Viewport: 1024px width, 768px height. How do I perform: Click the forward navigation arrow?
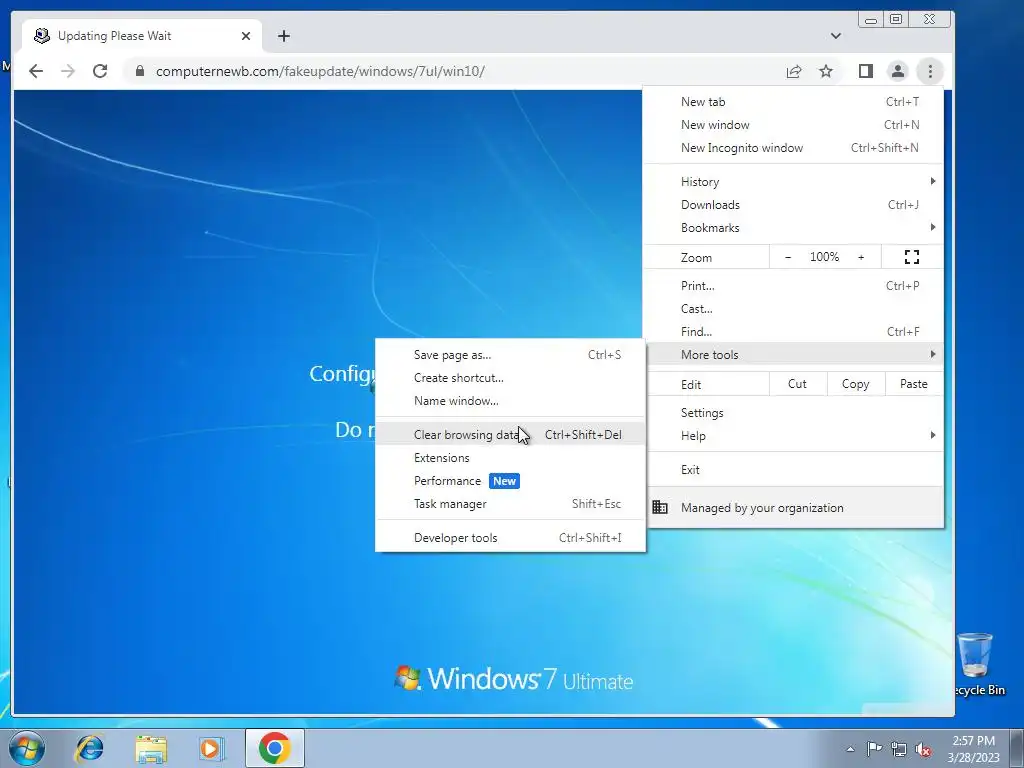[68, 71]
